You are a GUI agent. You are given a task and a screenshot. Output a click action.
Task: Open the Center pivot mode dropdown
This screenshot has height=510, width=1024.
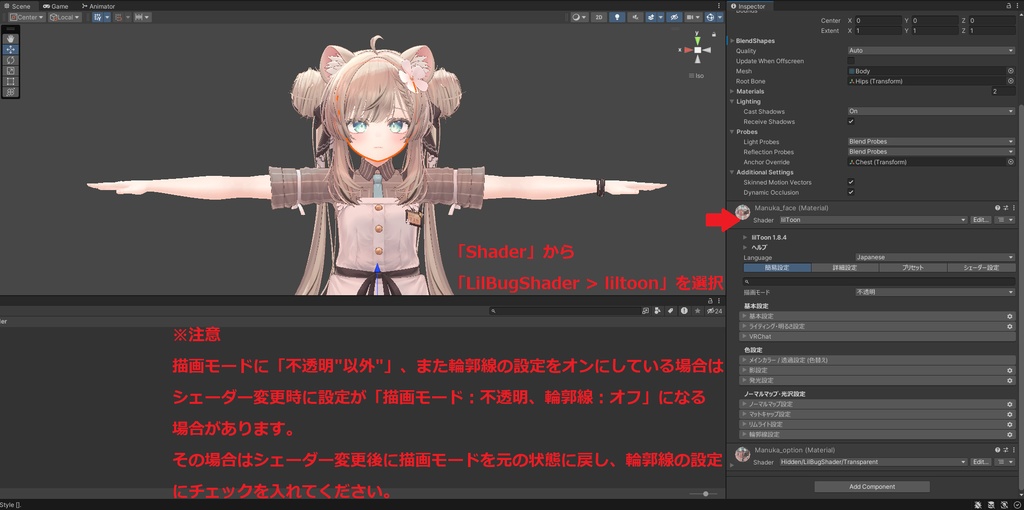coord(27,17)
